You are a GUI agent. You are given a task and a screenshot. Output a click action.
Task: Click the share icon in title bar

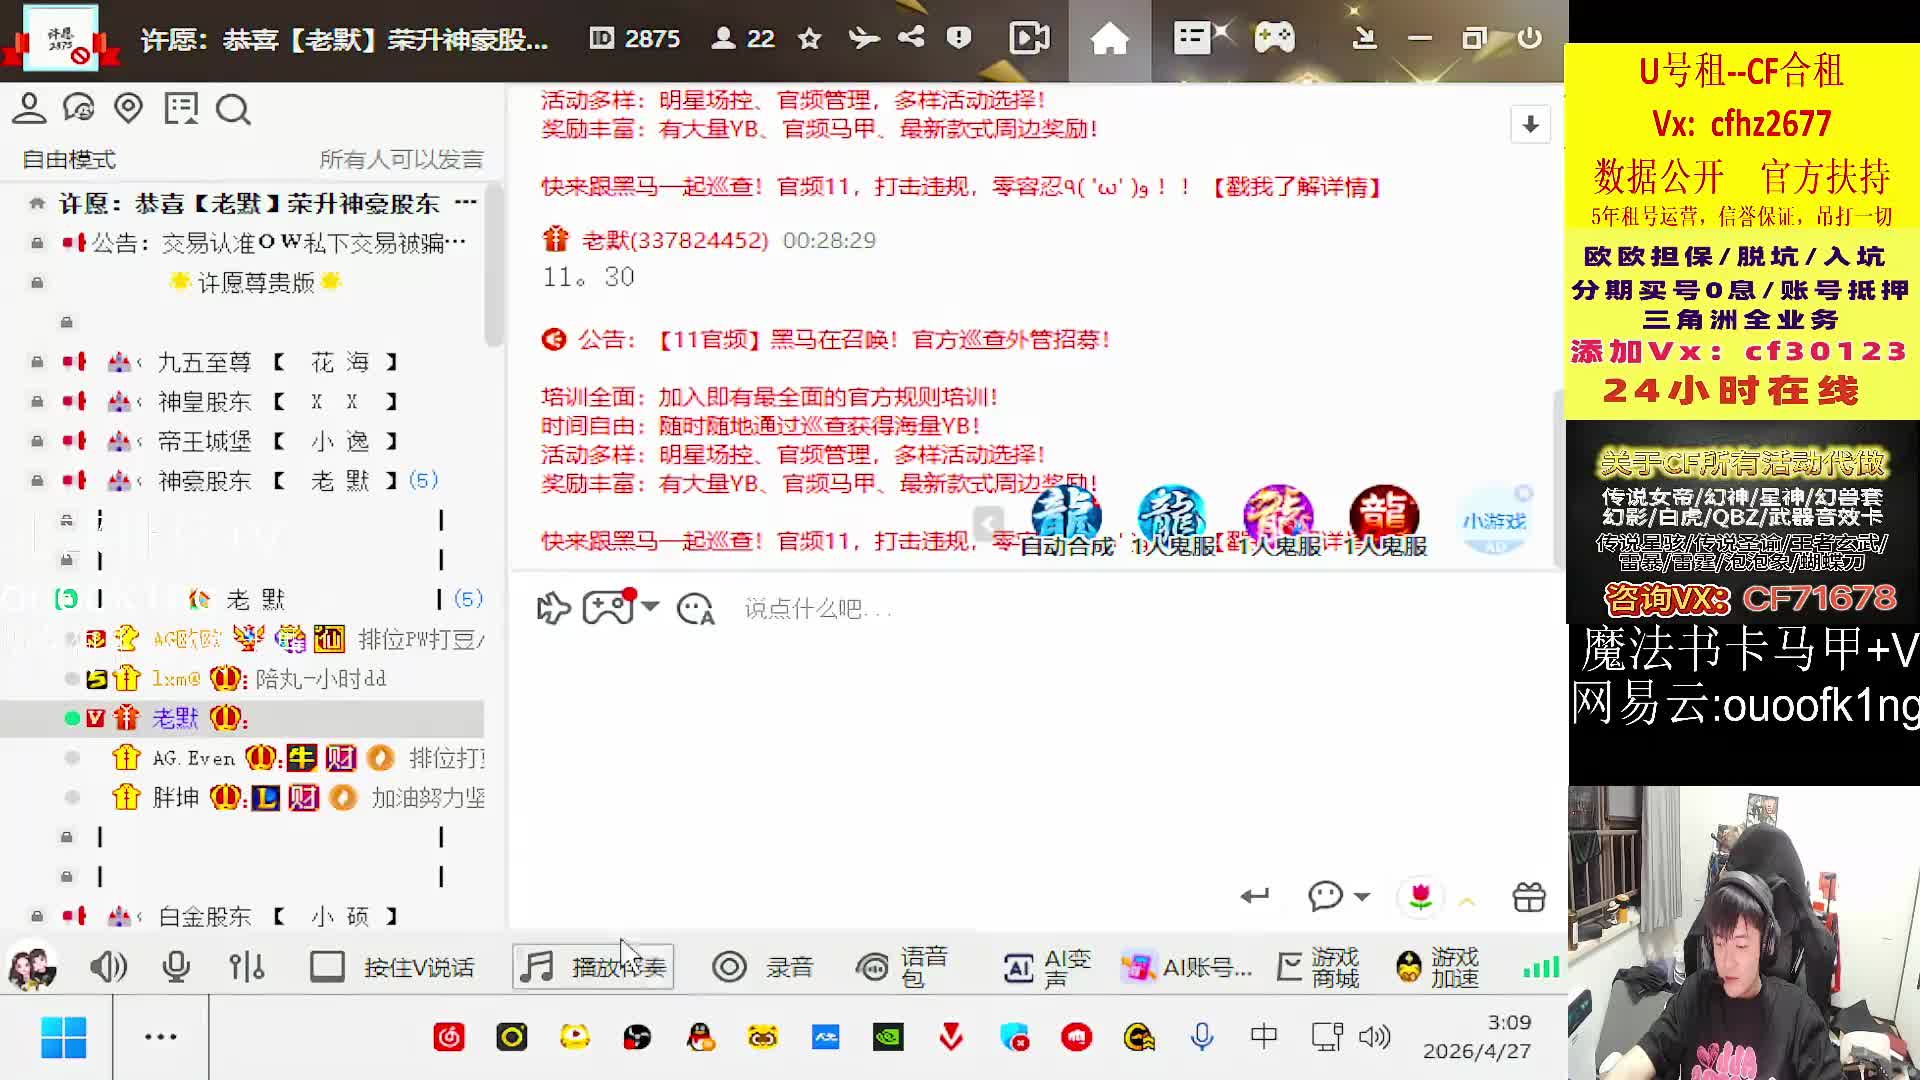pos(911,38)
